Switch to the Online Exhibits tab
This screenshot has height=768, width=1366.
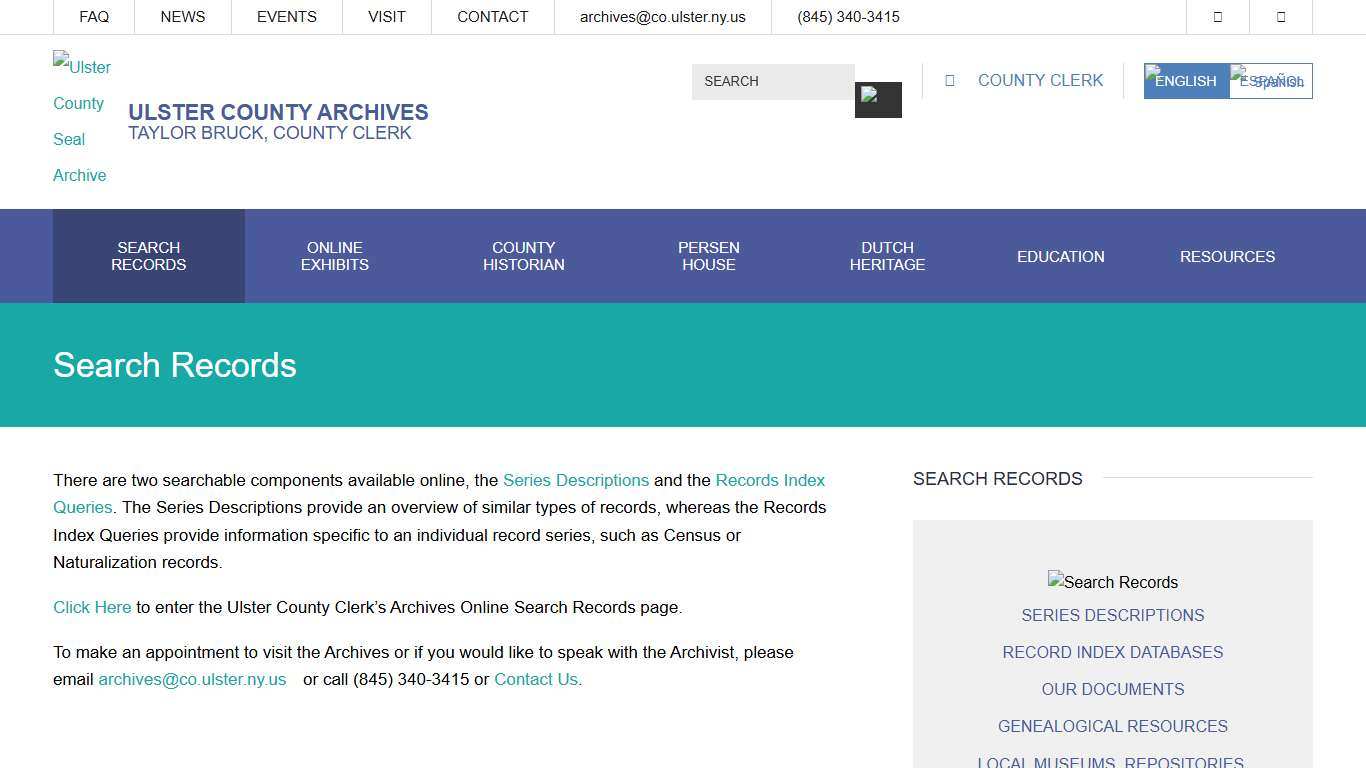[x=335, y=256]
